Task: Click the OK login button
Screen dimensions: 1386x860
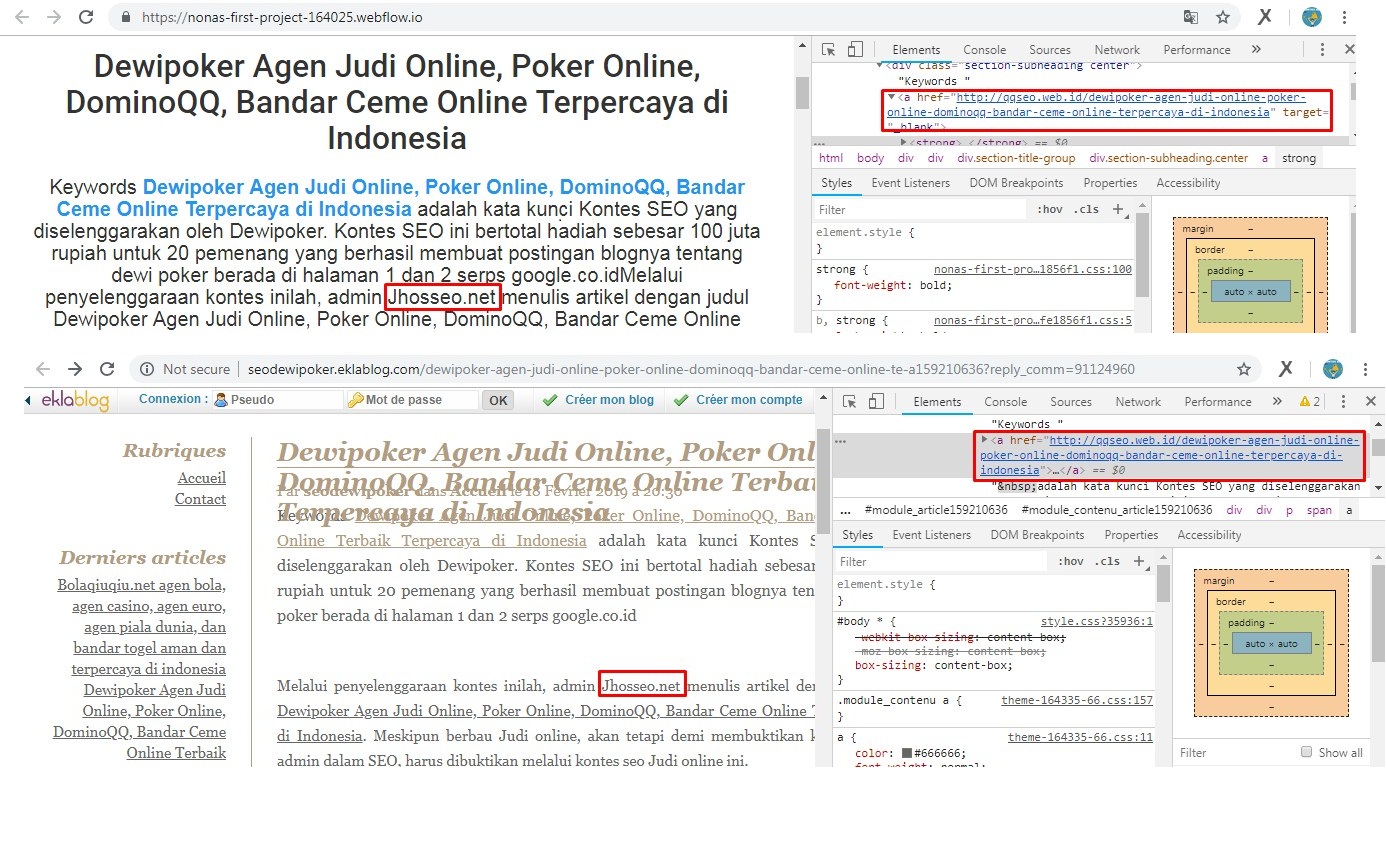Action: [x=498, y=400]
